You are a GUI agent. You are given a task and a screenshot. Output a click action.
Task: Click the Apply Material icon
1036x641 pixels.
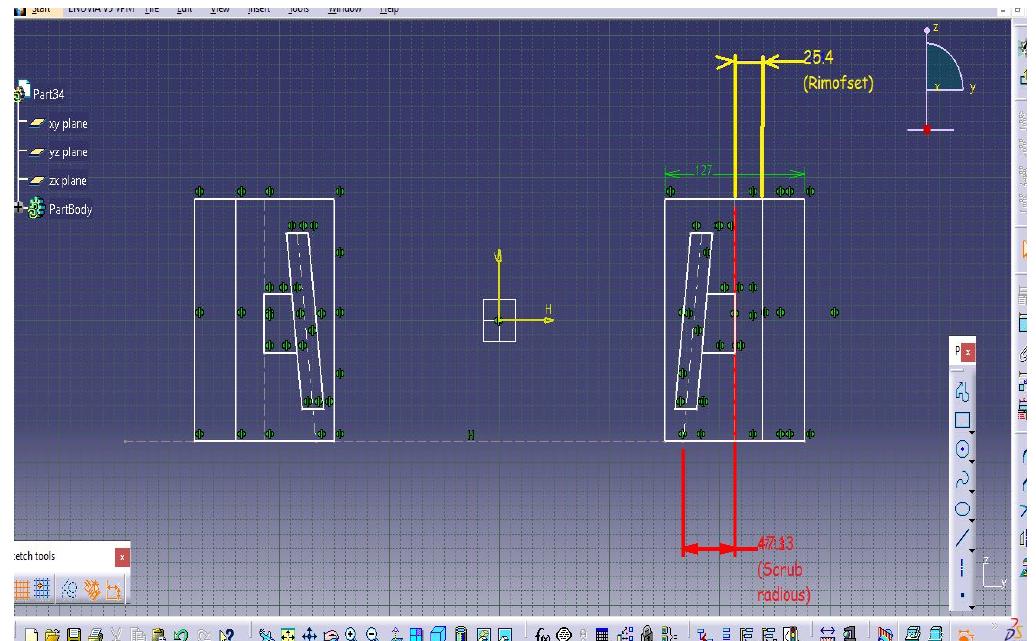(x=885, y=635)
